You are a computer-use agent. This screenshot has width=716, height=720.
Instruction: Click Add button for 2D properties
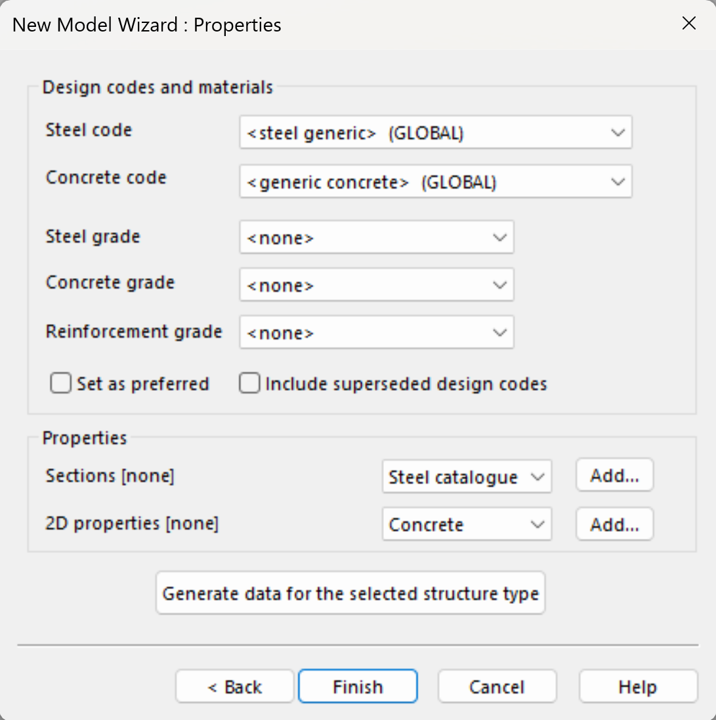click(614, 524)
